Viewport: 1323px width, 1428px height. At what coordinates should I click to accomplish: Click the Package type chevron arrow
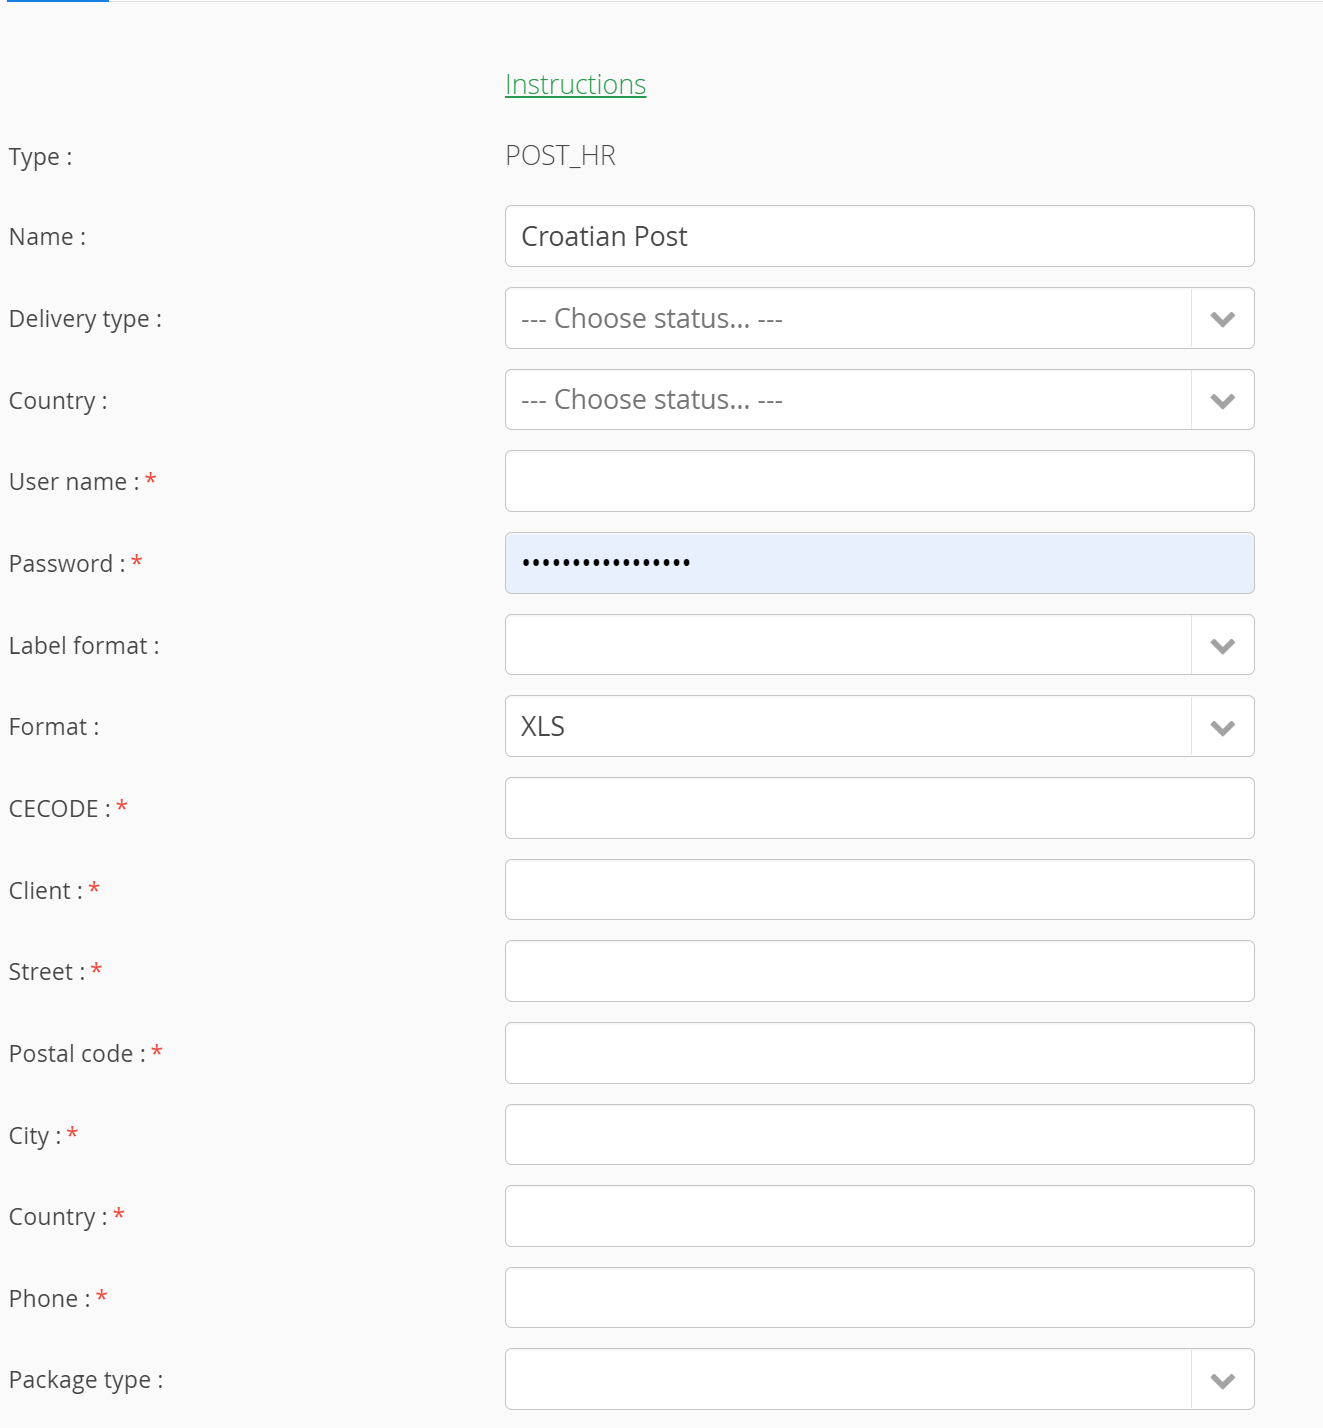(1222, 1380)
